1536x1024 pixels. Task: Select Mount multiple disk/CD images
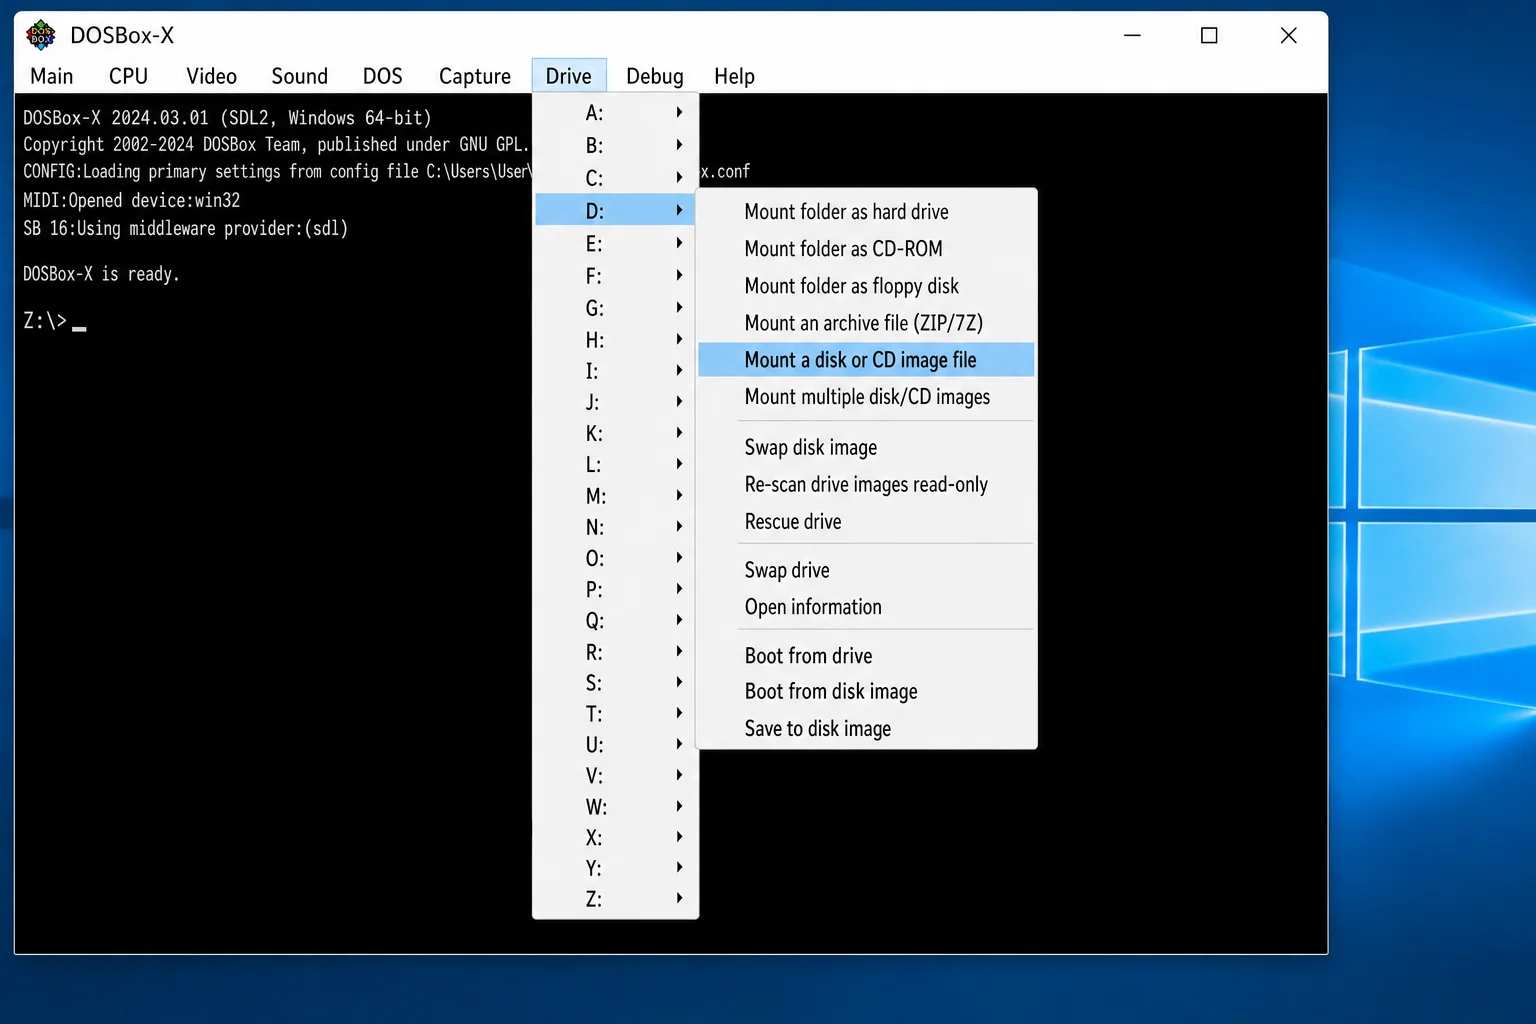pyautogui.click(x=866, y=396)
